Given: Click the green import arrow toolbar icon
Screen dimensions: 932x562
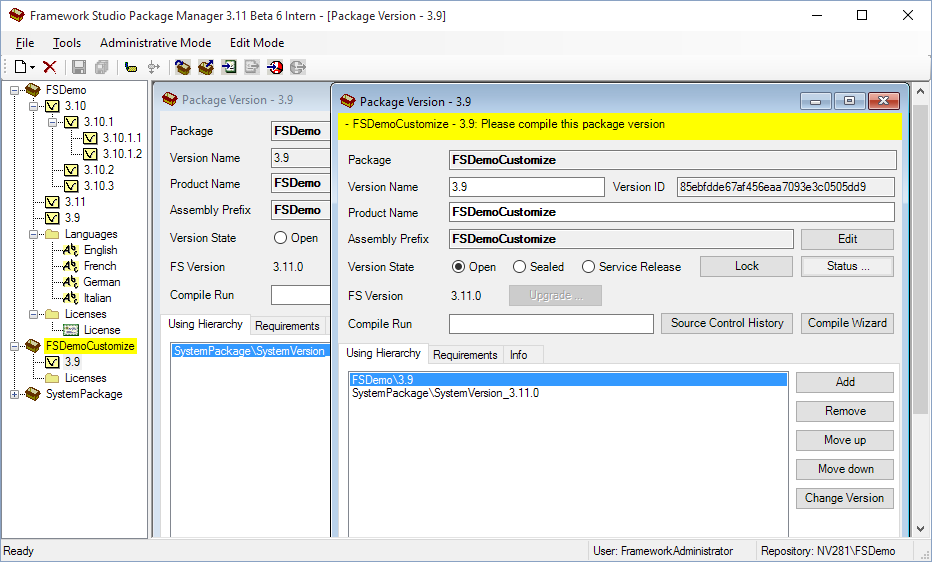Looking at the screenshot, I should tap(229, 67).
